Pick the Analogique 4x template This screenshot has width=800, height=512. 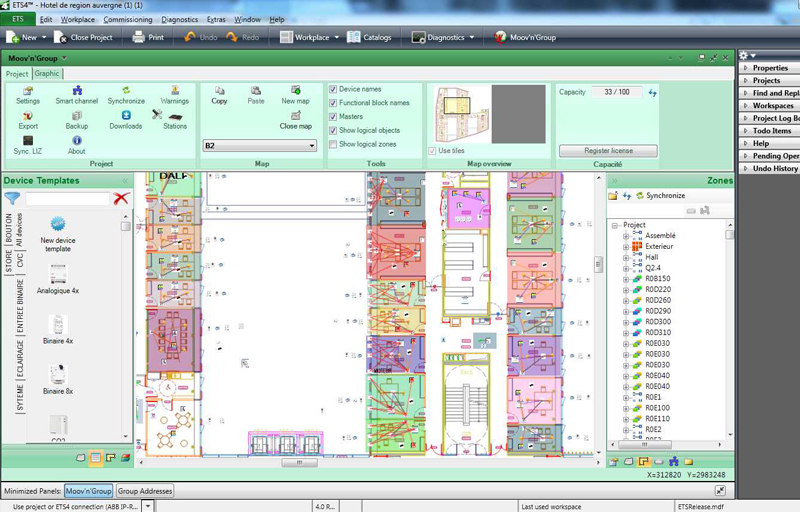click(58, 279)
